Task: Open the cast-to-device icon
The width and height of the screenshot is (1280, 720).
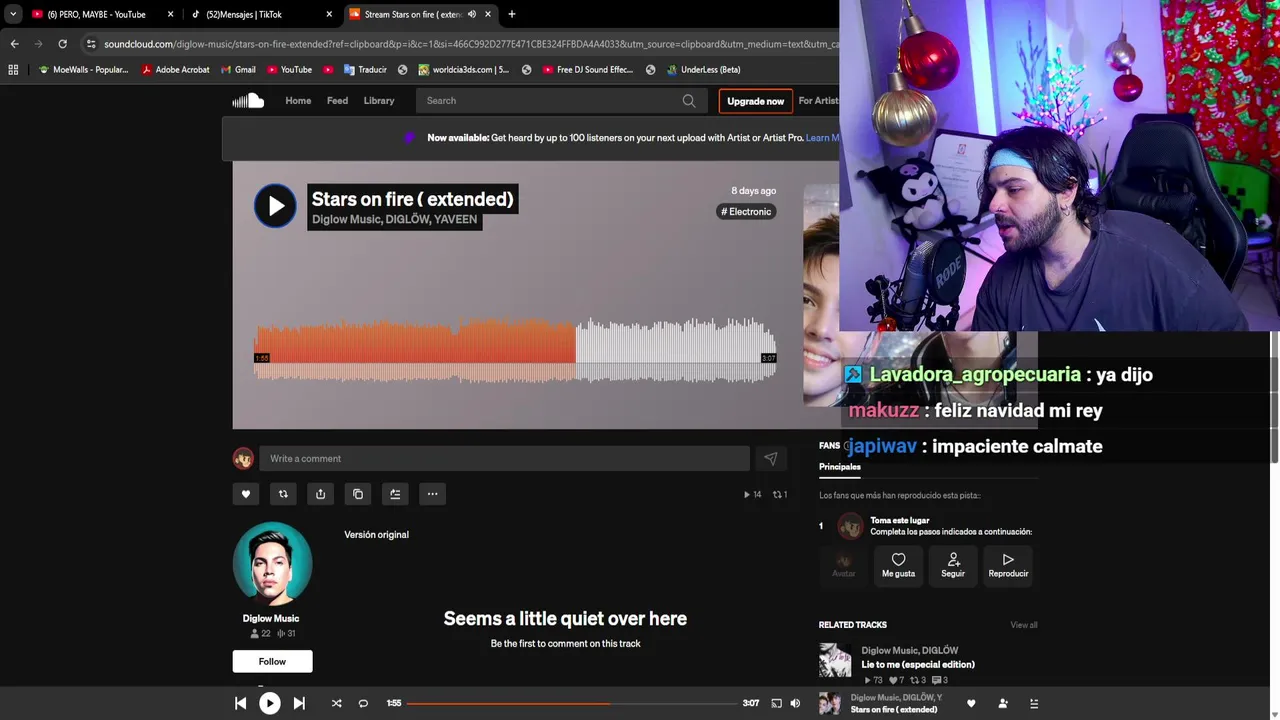Action: click(776, 703)
